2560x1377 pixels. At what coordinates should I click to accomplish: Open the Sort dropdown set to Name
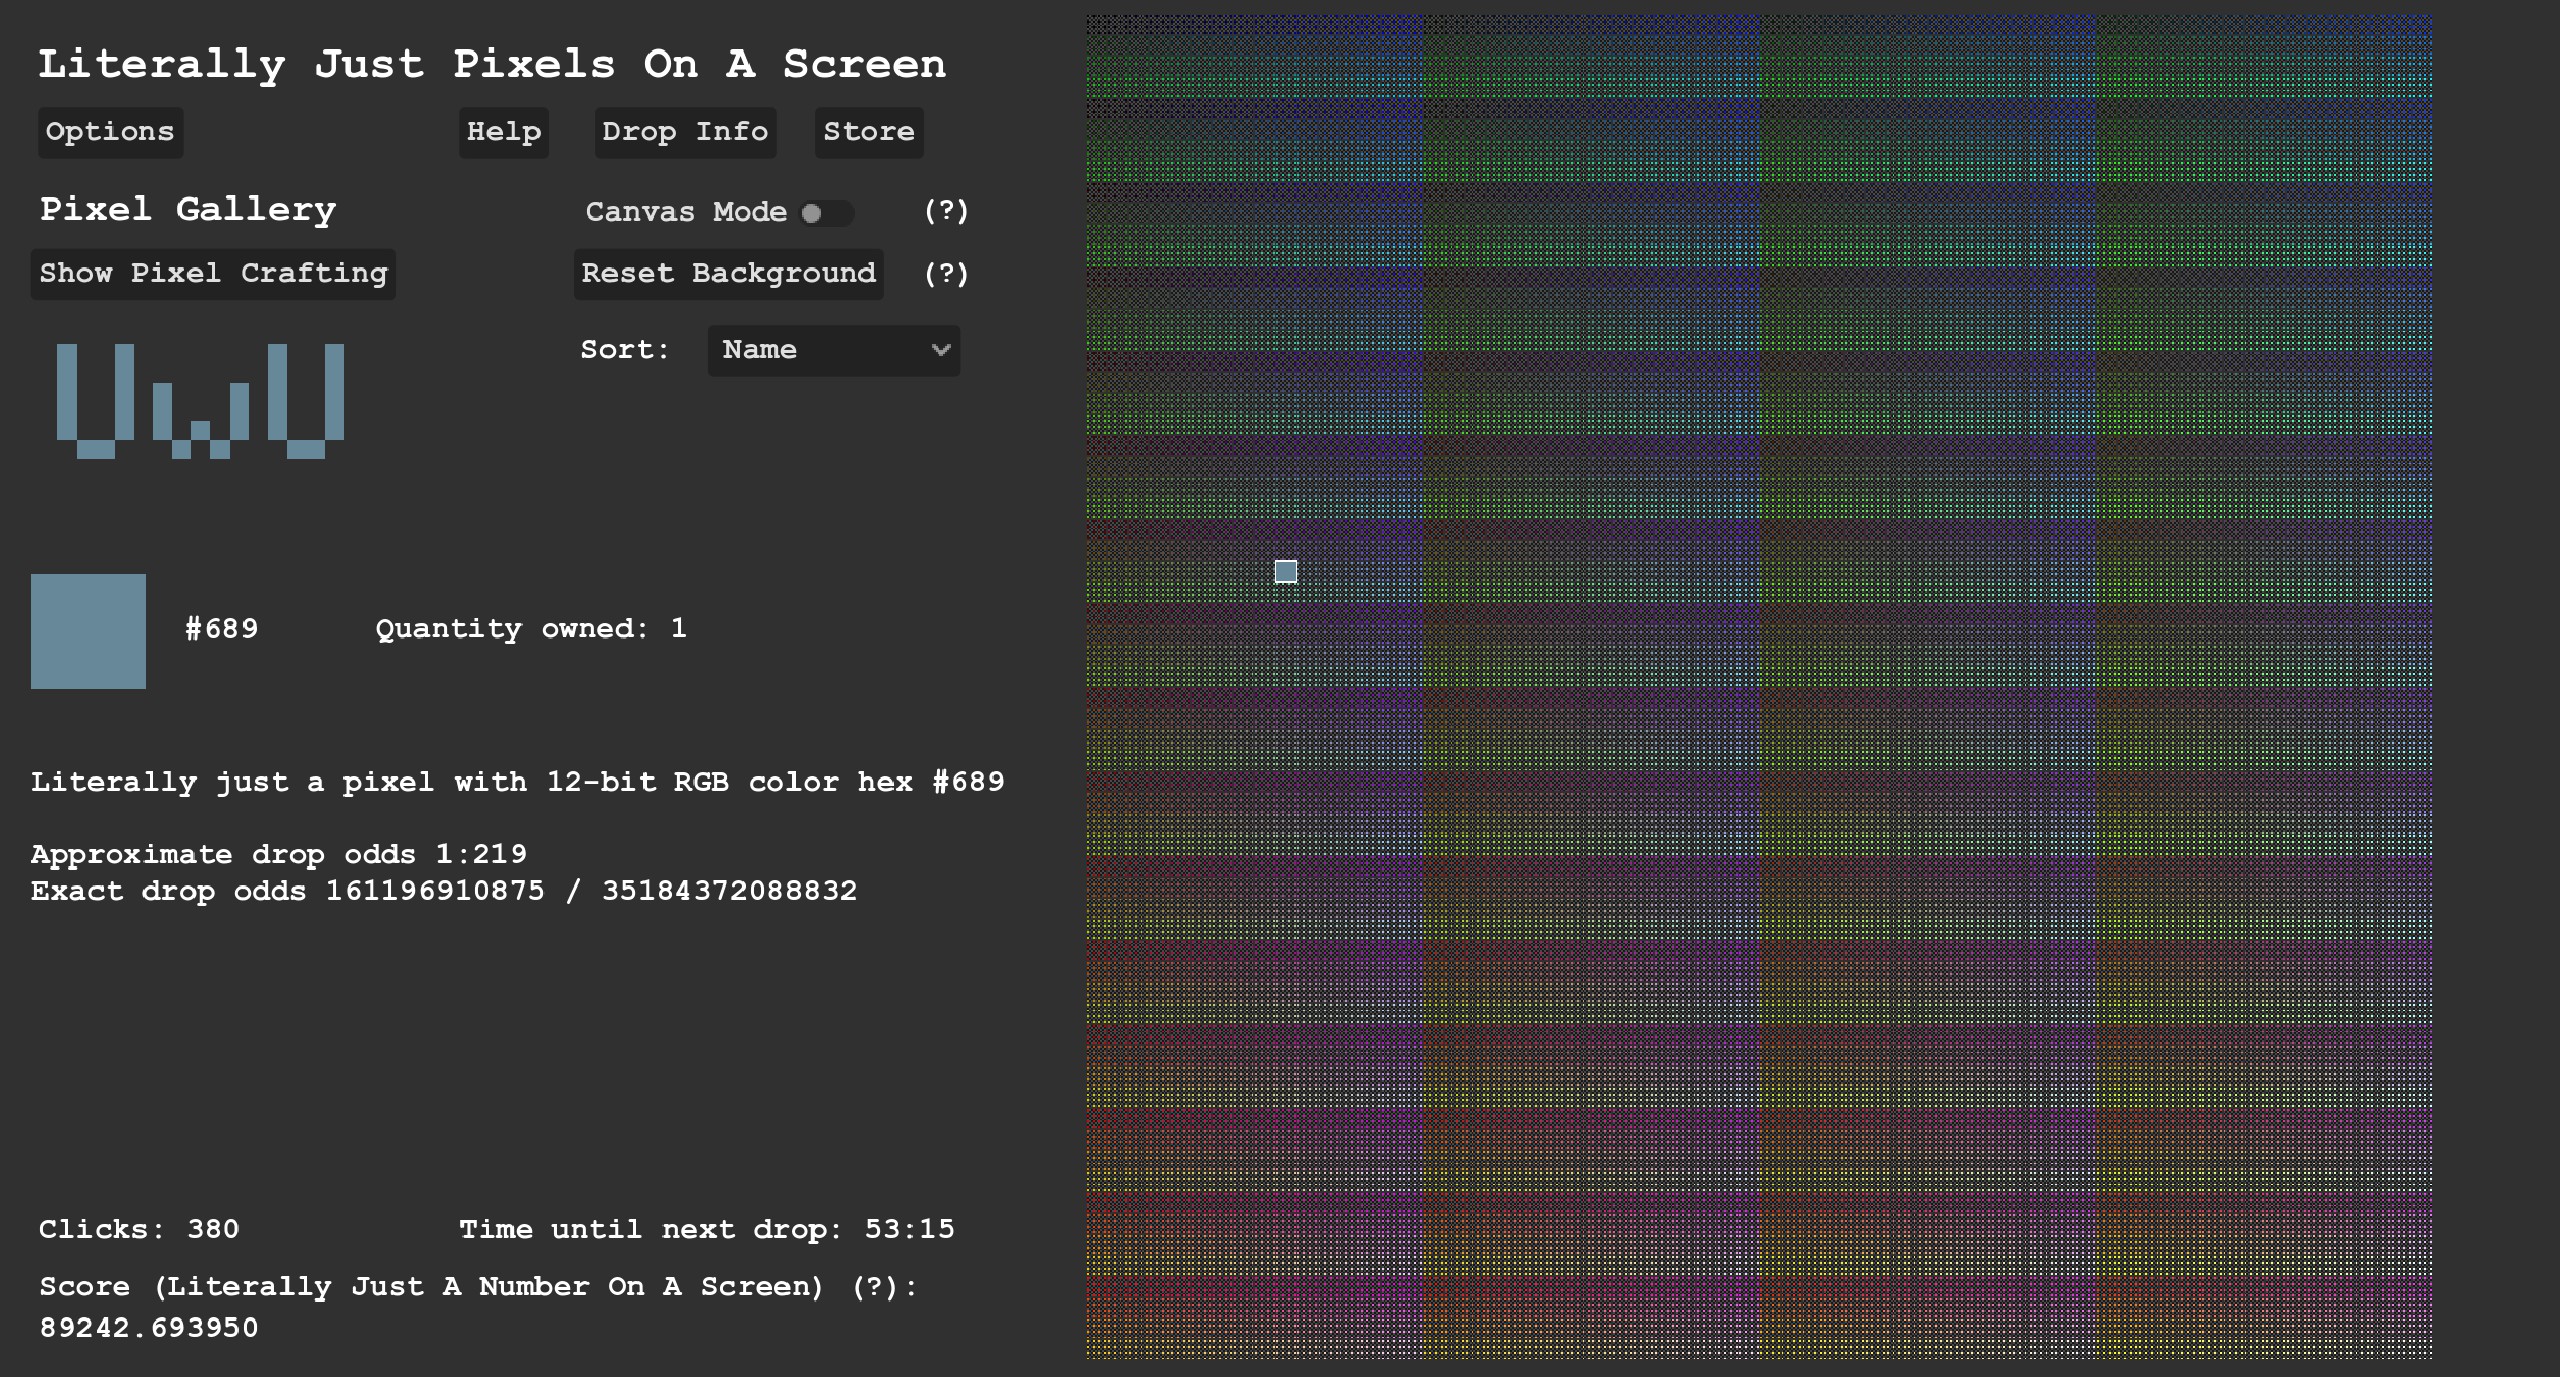click(x=832, y=350)
